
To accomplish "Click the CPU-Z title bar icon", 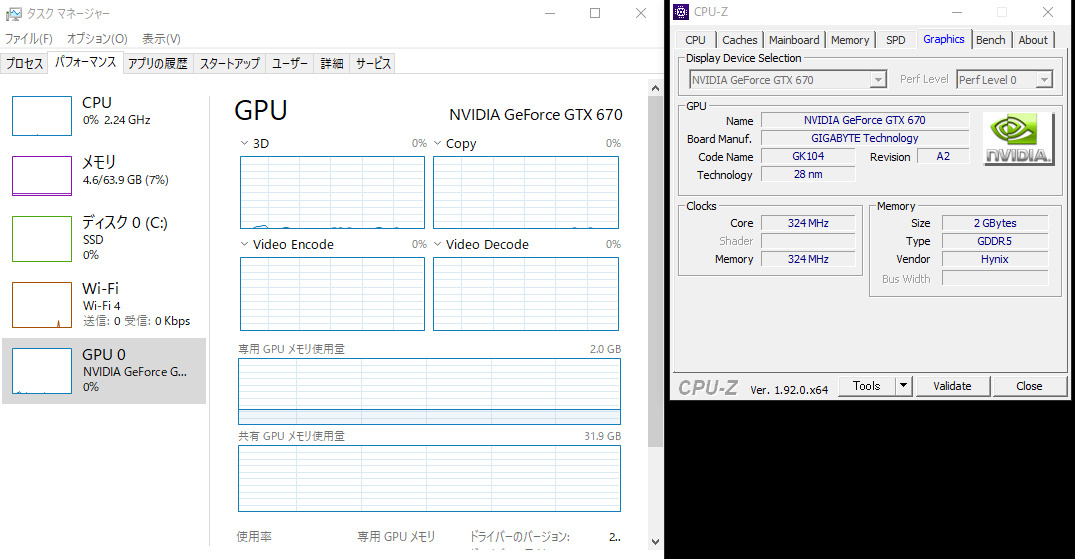I will [681, 12].
